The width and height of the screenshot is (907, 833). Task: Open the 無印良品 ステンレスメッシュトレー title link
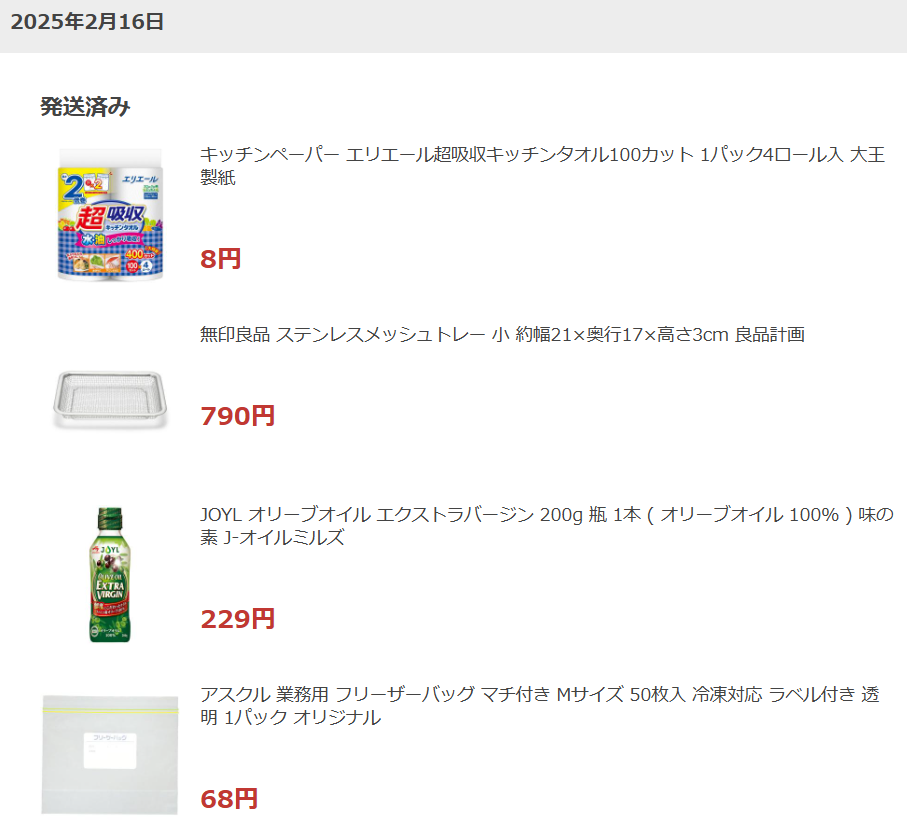click(x=502, y=334)
